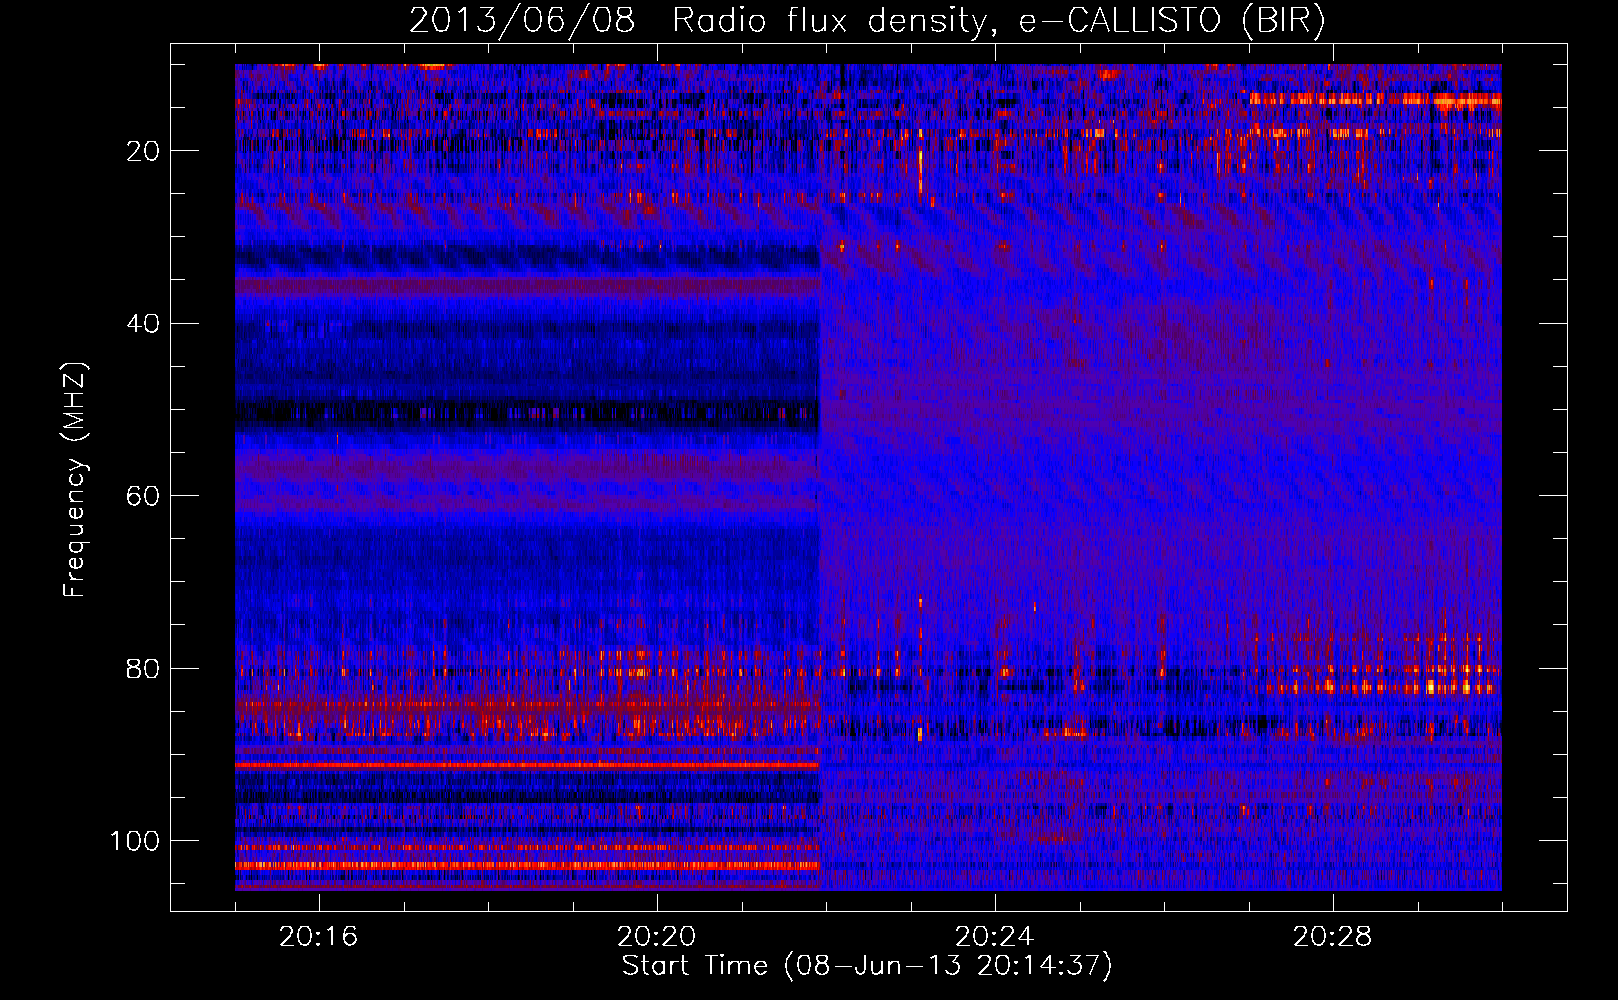Click the plot title '2013/06/08 Radio flux density, e-CALLISTO (BIR)'
This screenshot has height=1000, width=1618.
coord(867,21)
